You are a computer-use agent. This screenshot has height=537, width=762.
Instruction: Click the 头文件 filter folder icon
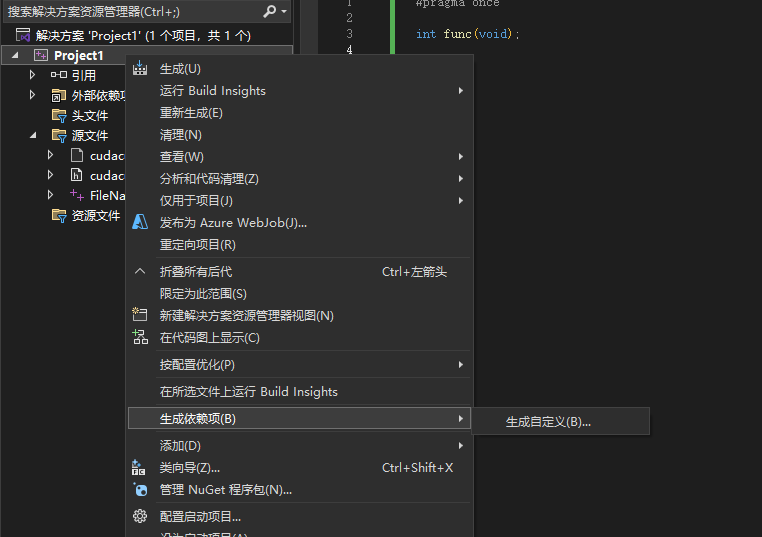[x=59, y=115]
